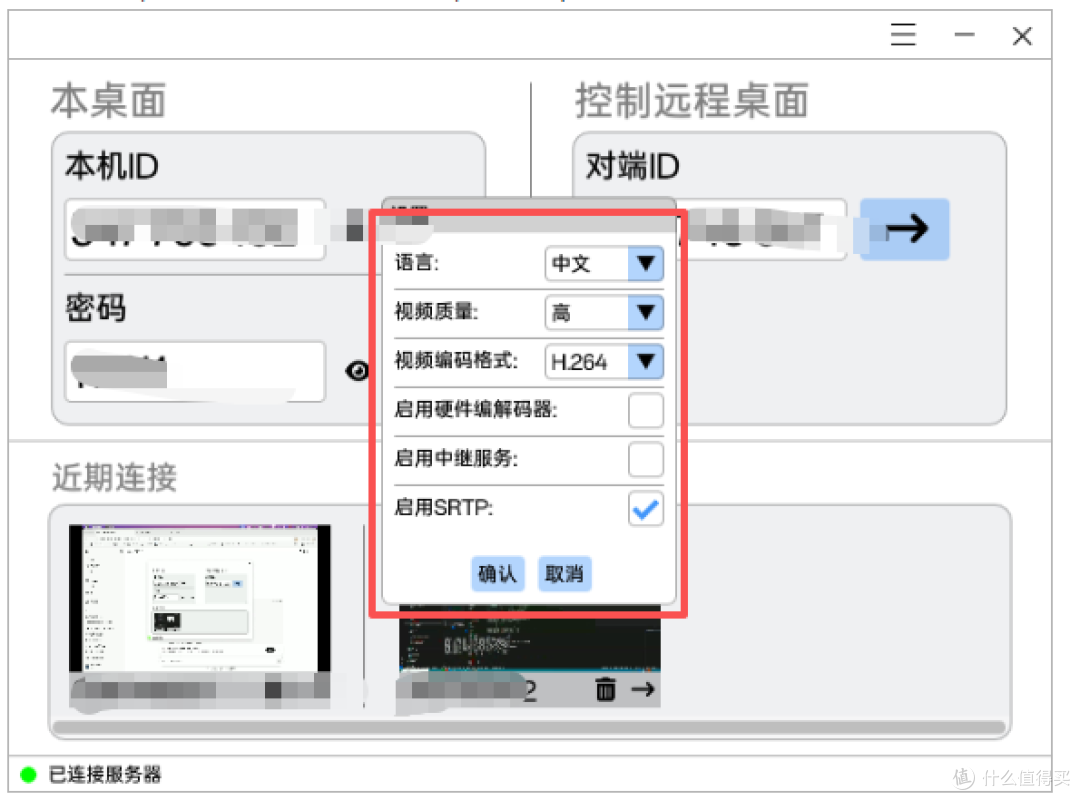The width and height of the screenshot is (1080, 800).
Task: Open the first recent connection thumbnail
Action: tap(200, 597)
